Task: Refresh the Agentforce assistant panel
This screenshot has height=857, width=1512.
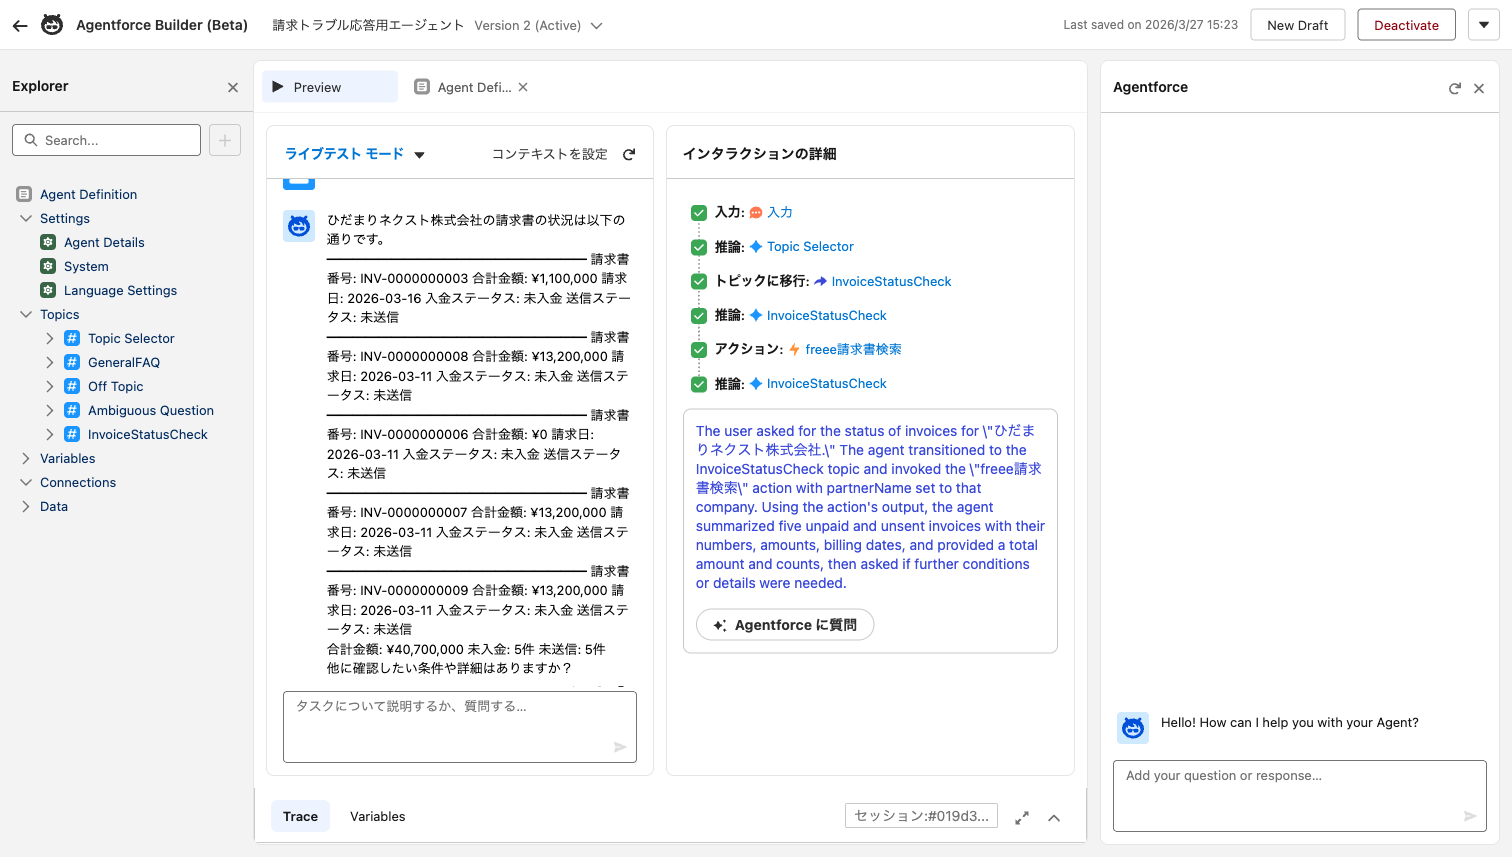Action: point(1455,87)
